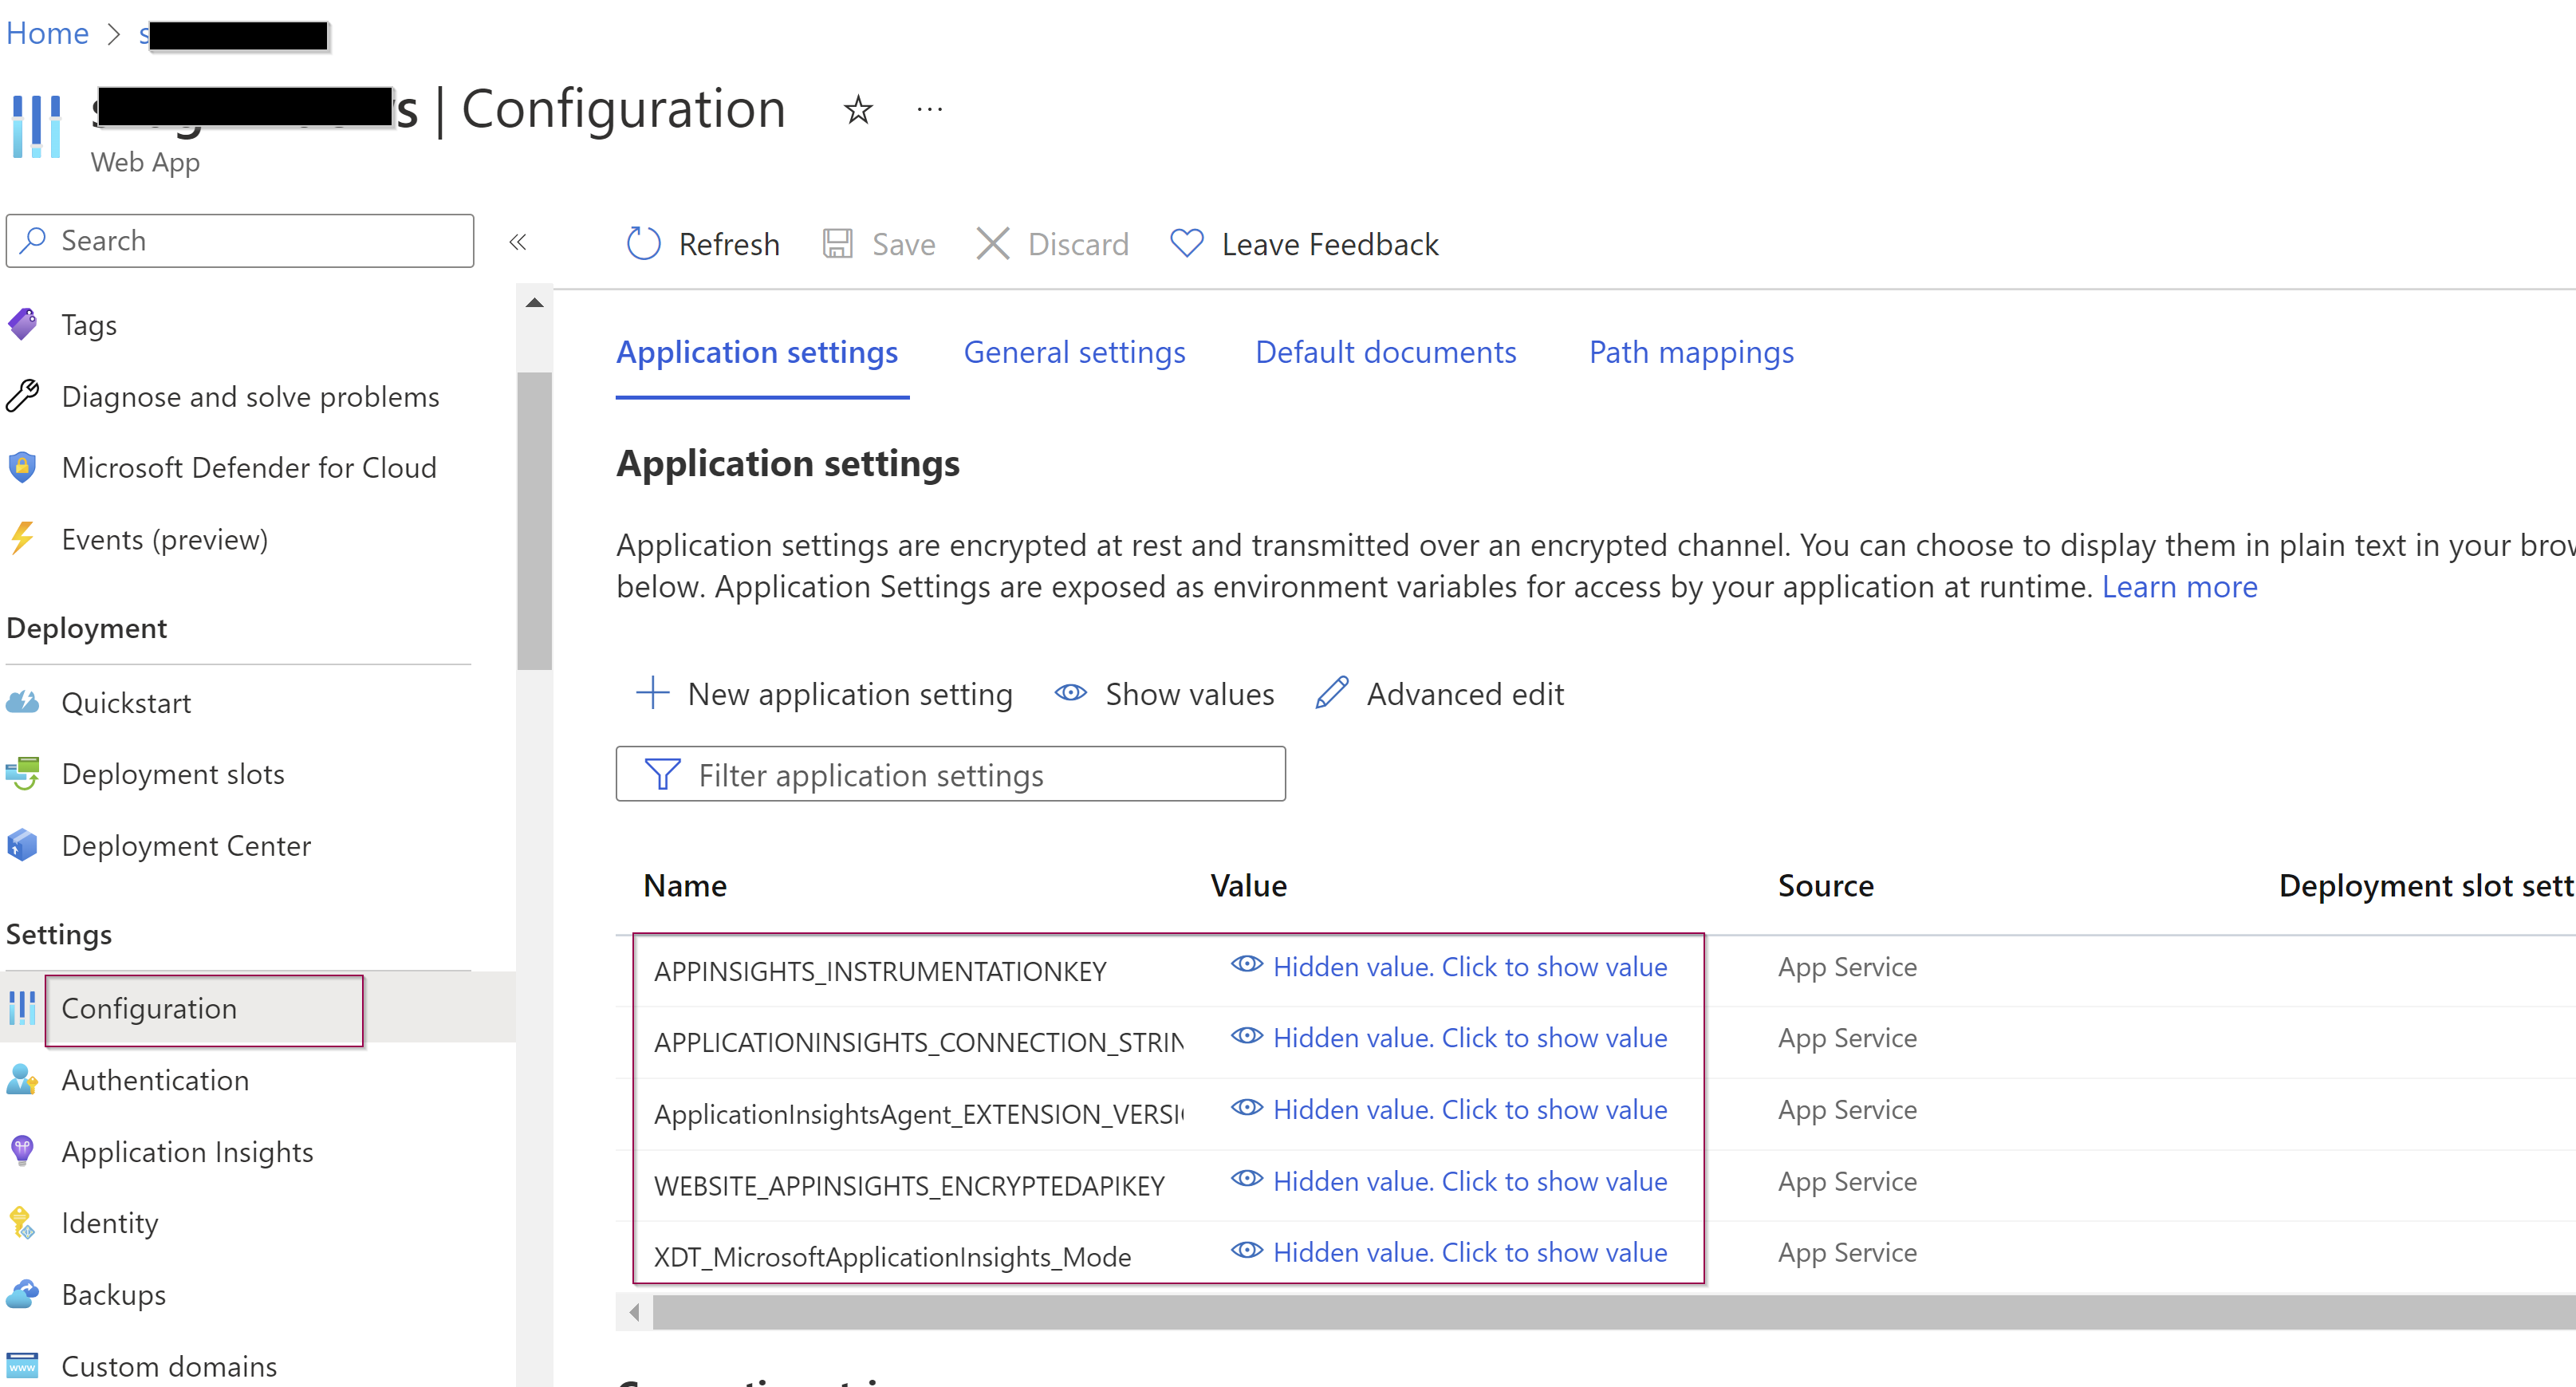
Task: Select Authentication in the Settings menu
Action: (258, 1080)
